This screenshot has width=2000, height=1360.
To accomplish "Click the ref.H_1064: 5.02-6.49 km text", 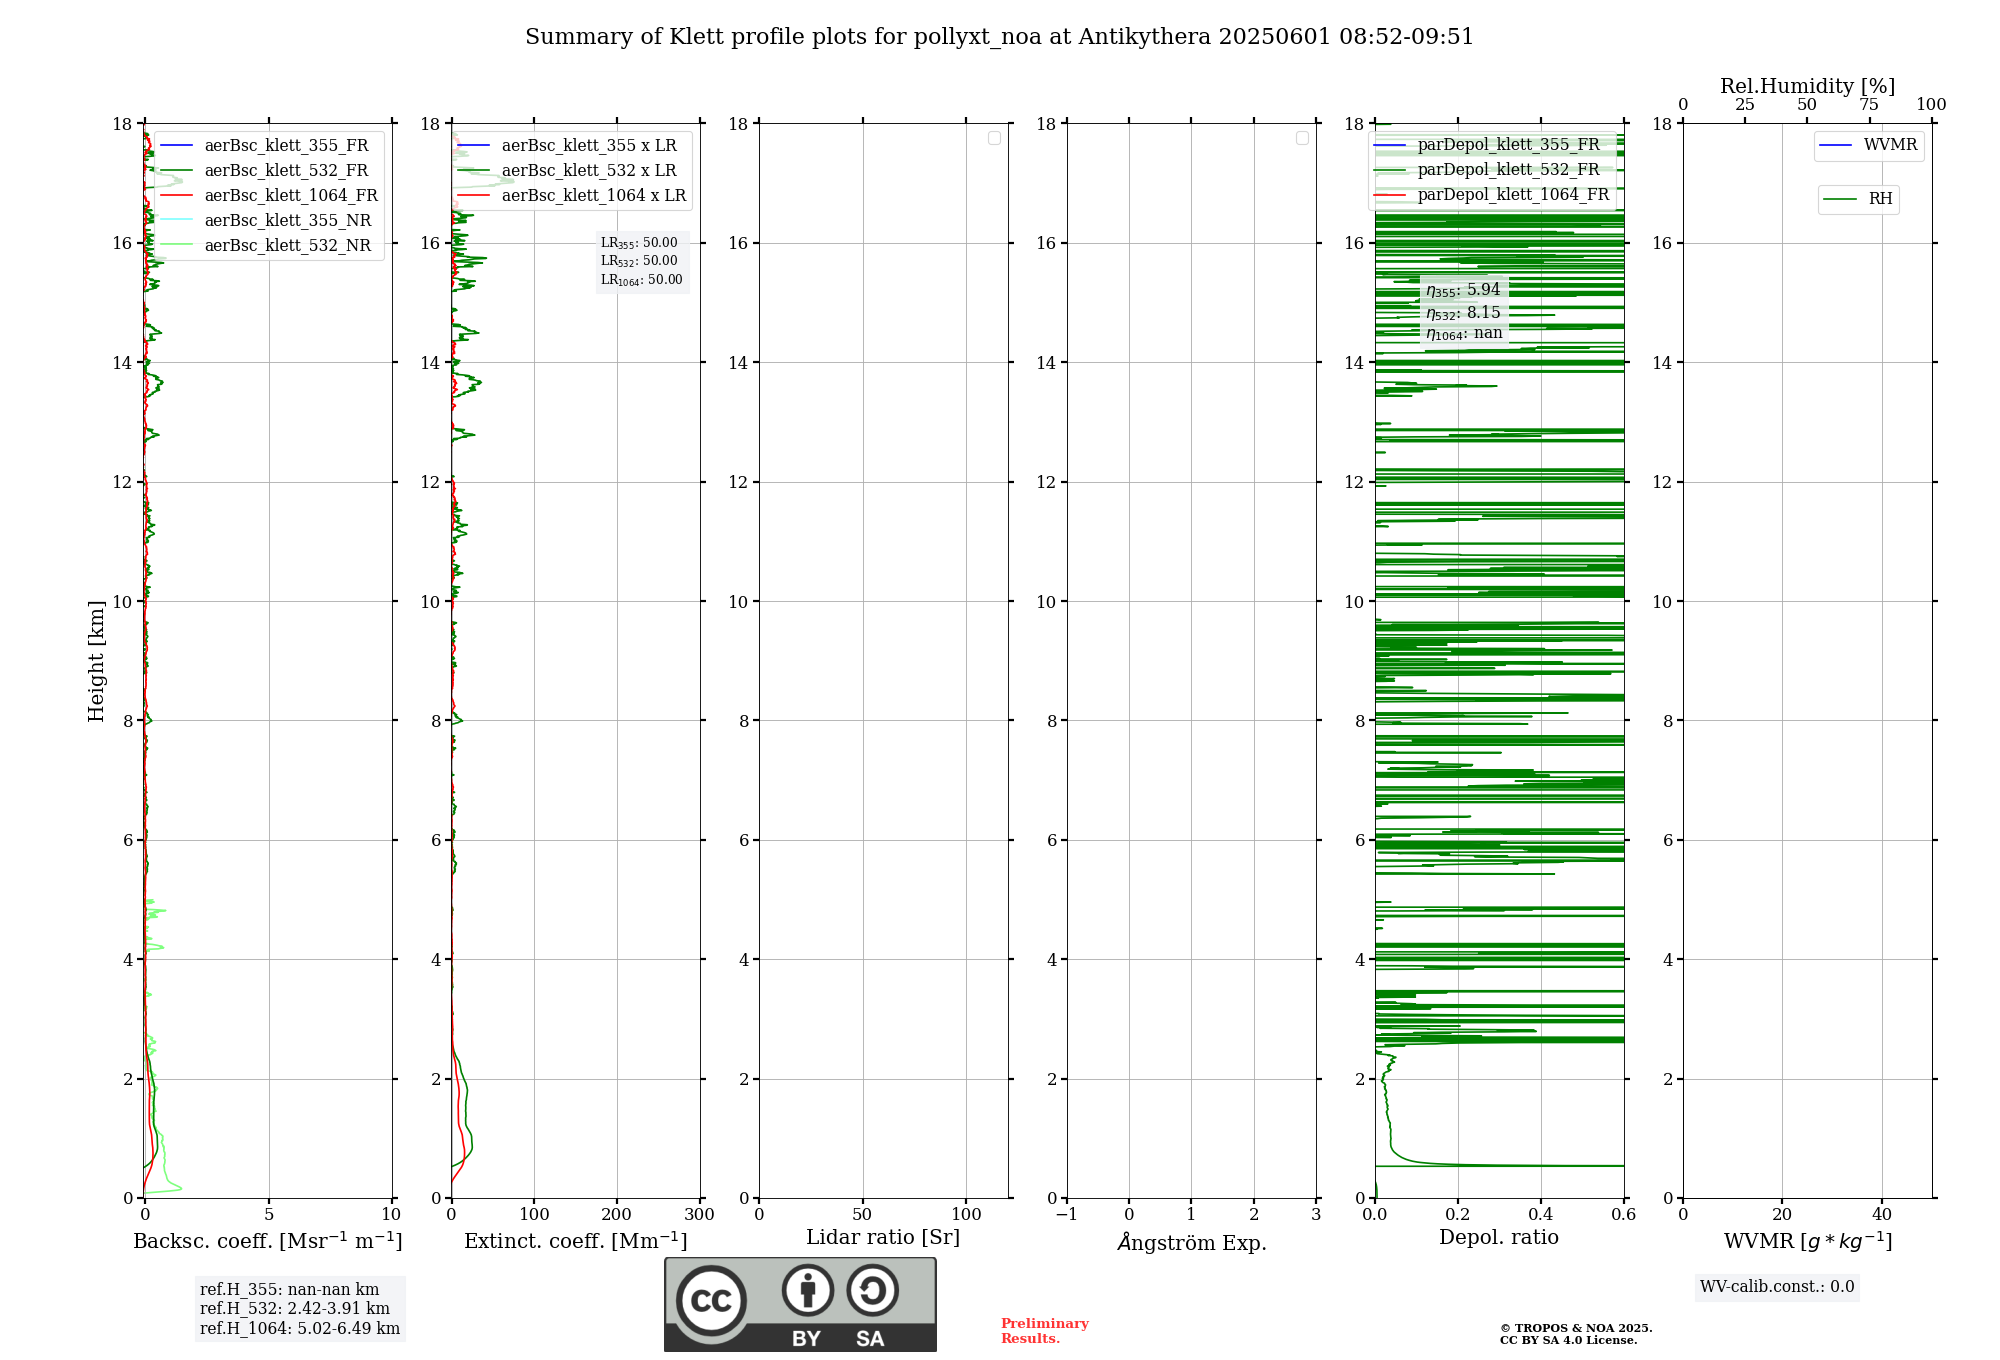I will 300,1329.
